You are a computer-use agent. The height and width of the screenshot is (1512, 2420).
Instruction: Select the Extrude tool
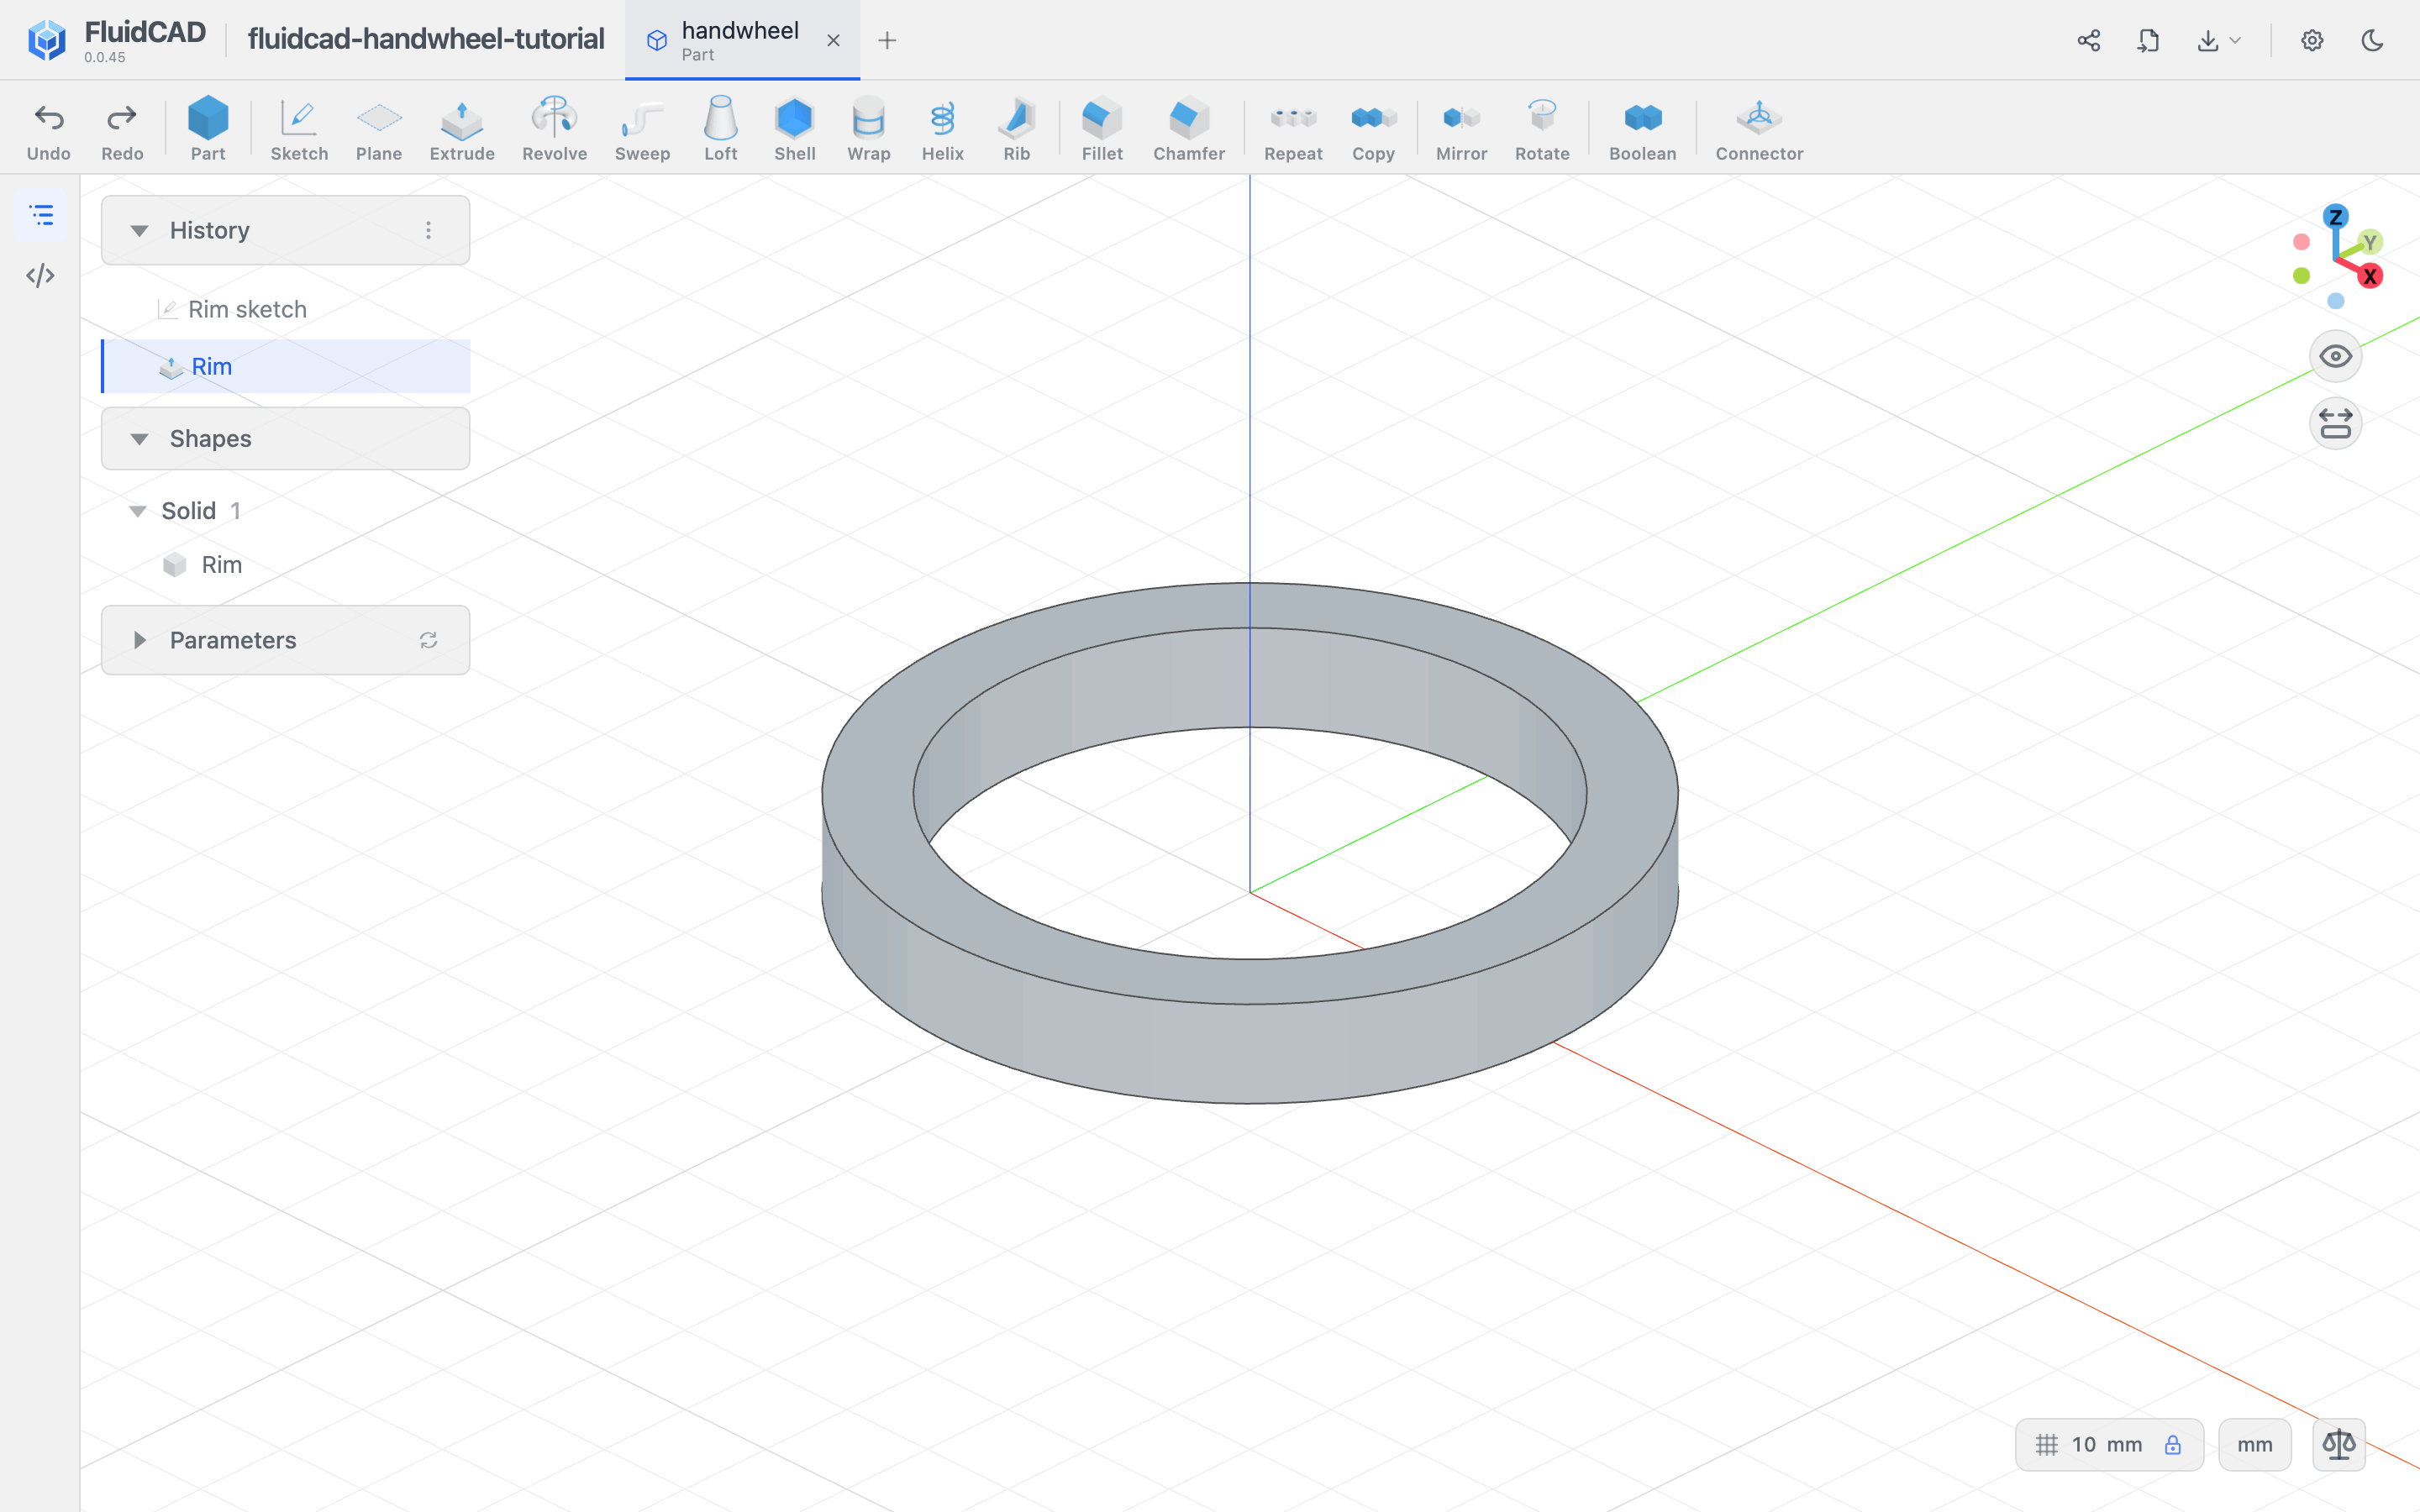click(461, 129)
